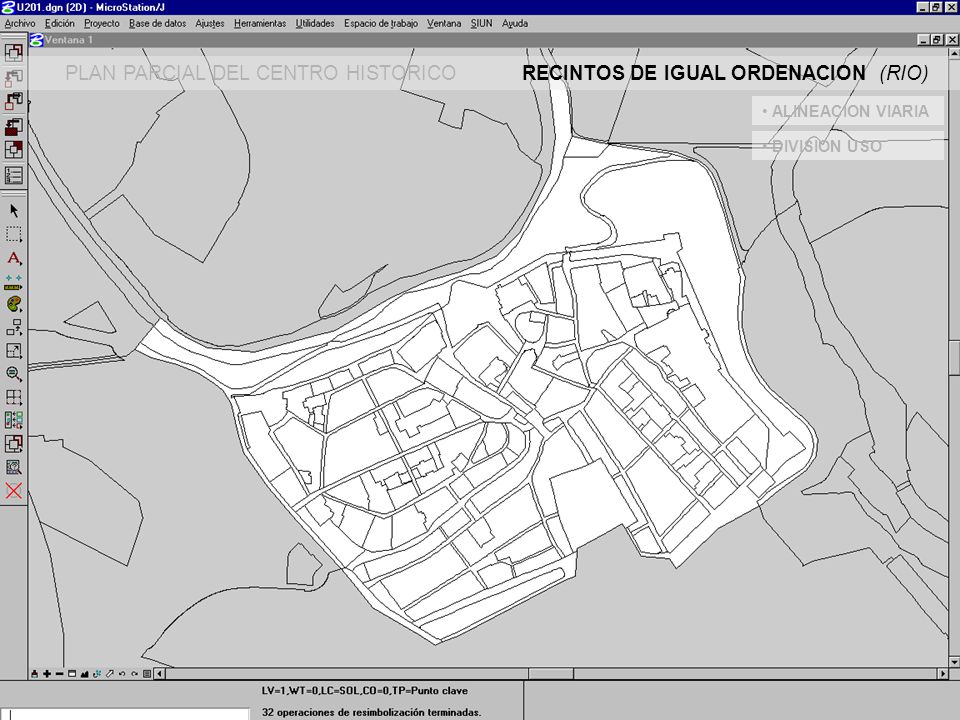Maximize the Ventana 1 view window

(x=937, y=40)
